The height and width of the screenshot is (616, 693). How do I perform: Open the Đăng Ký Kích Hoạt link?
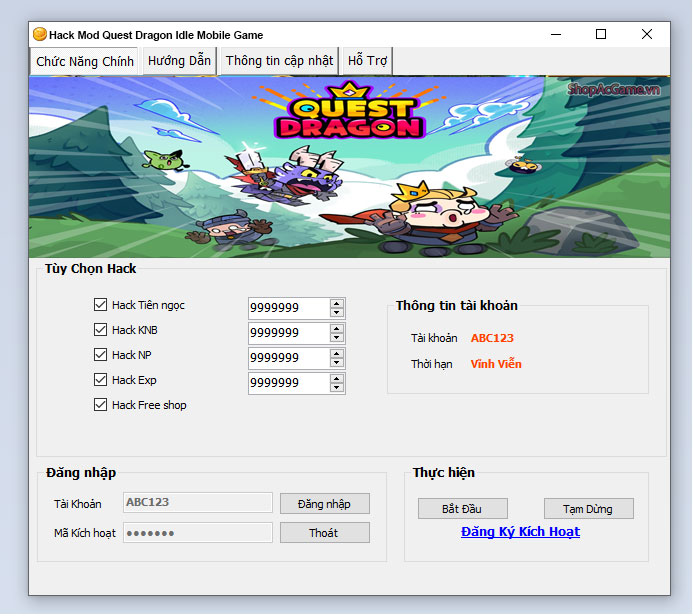click(520, 532)
